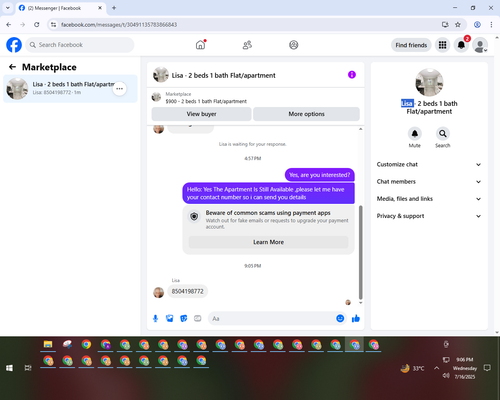Expand the Customize chat section
Image resolution: width=500 pixels, height=400 pixels.
click(429, 164)
